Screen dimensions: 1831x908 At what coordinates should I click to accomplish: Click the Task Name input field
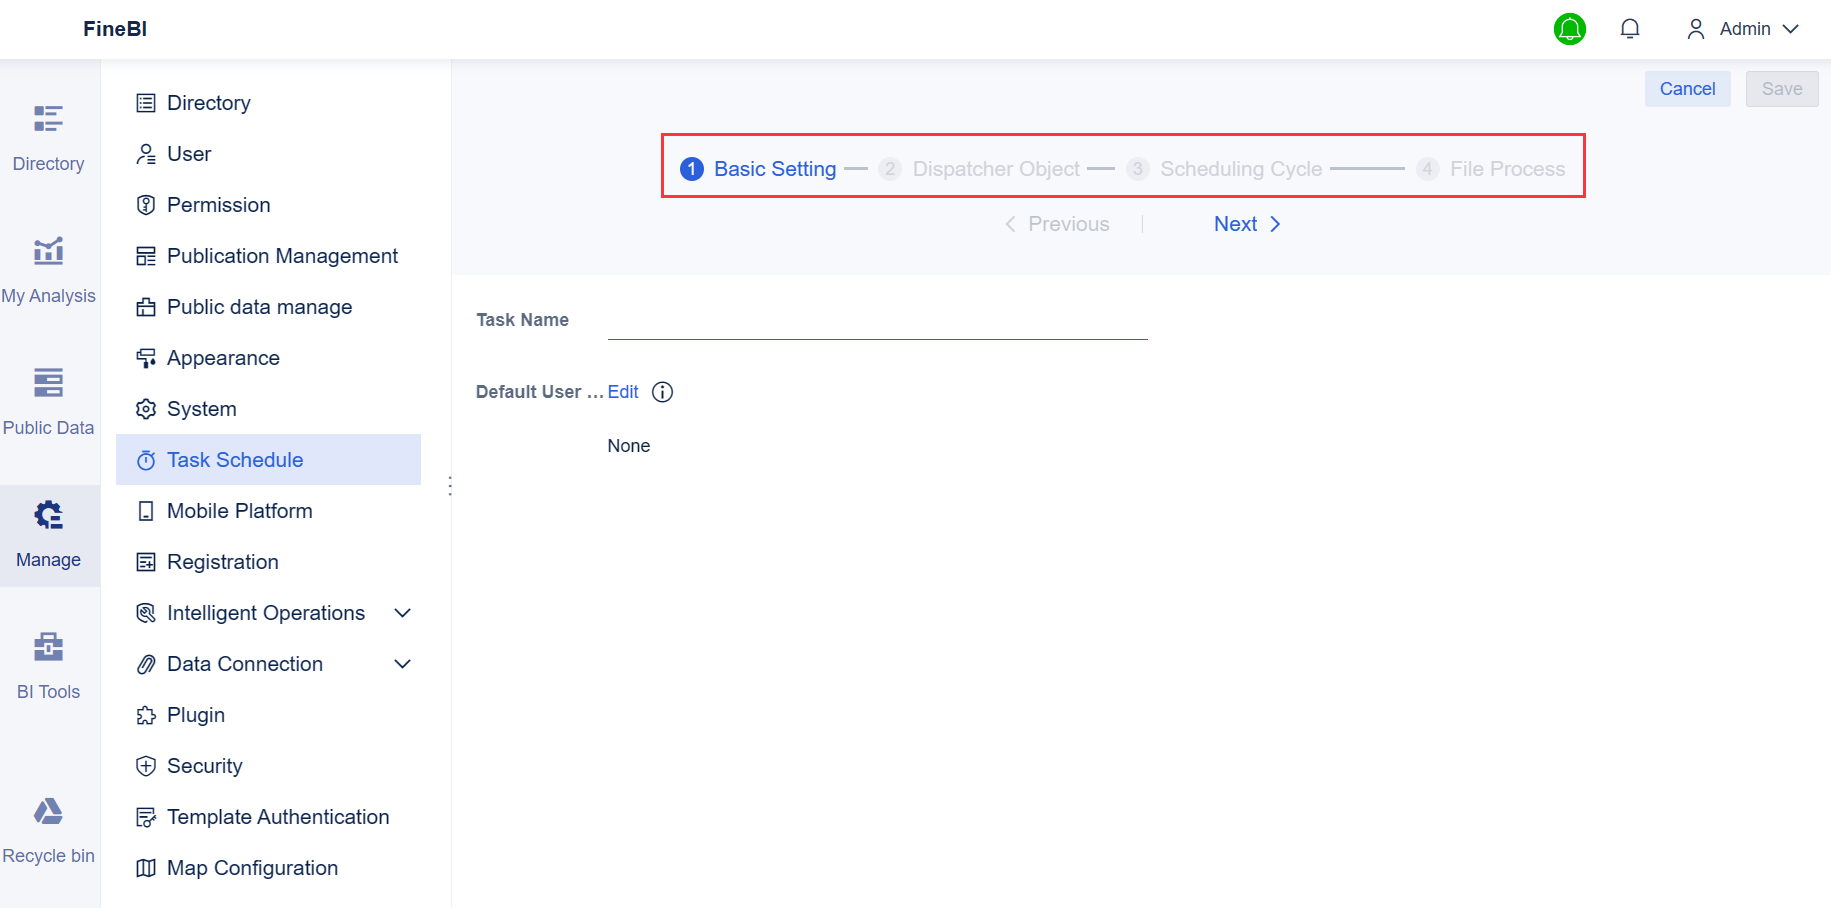pos(877,322)
